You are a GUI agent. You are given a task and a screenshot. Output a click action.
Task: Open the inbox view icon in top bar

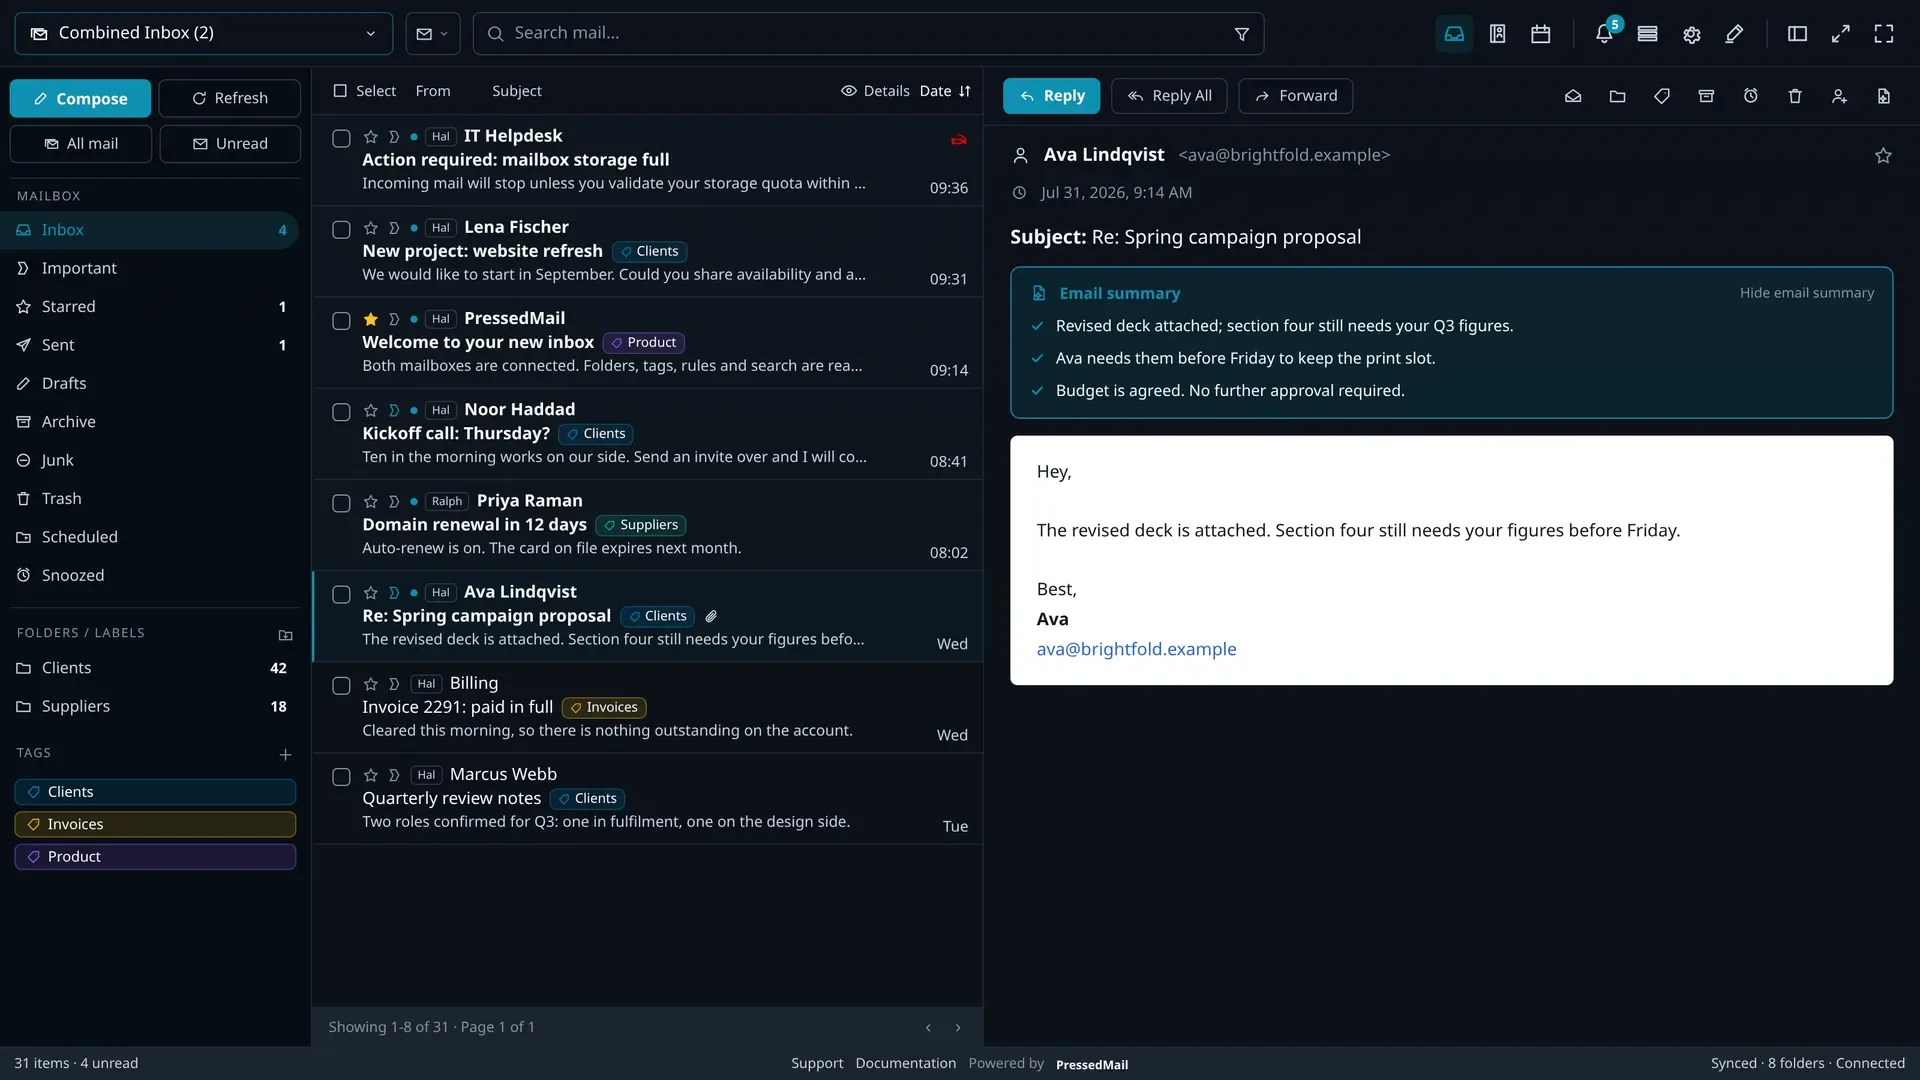pyautogui.click(x=1454, y=34)
